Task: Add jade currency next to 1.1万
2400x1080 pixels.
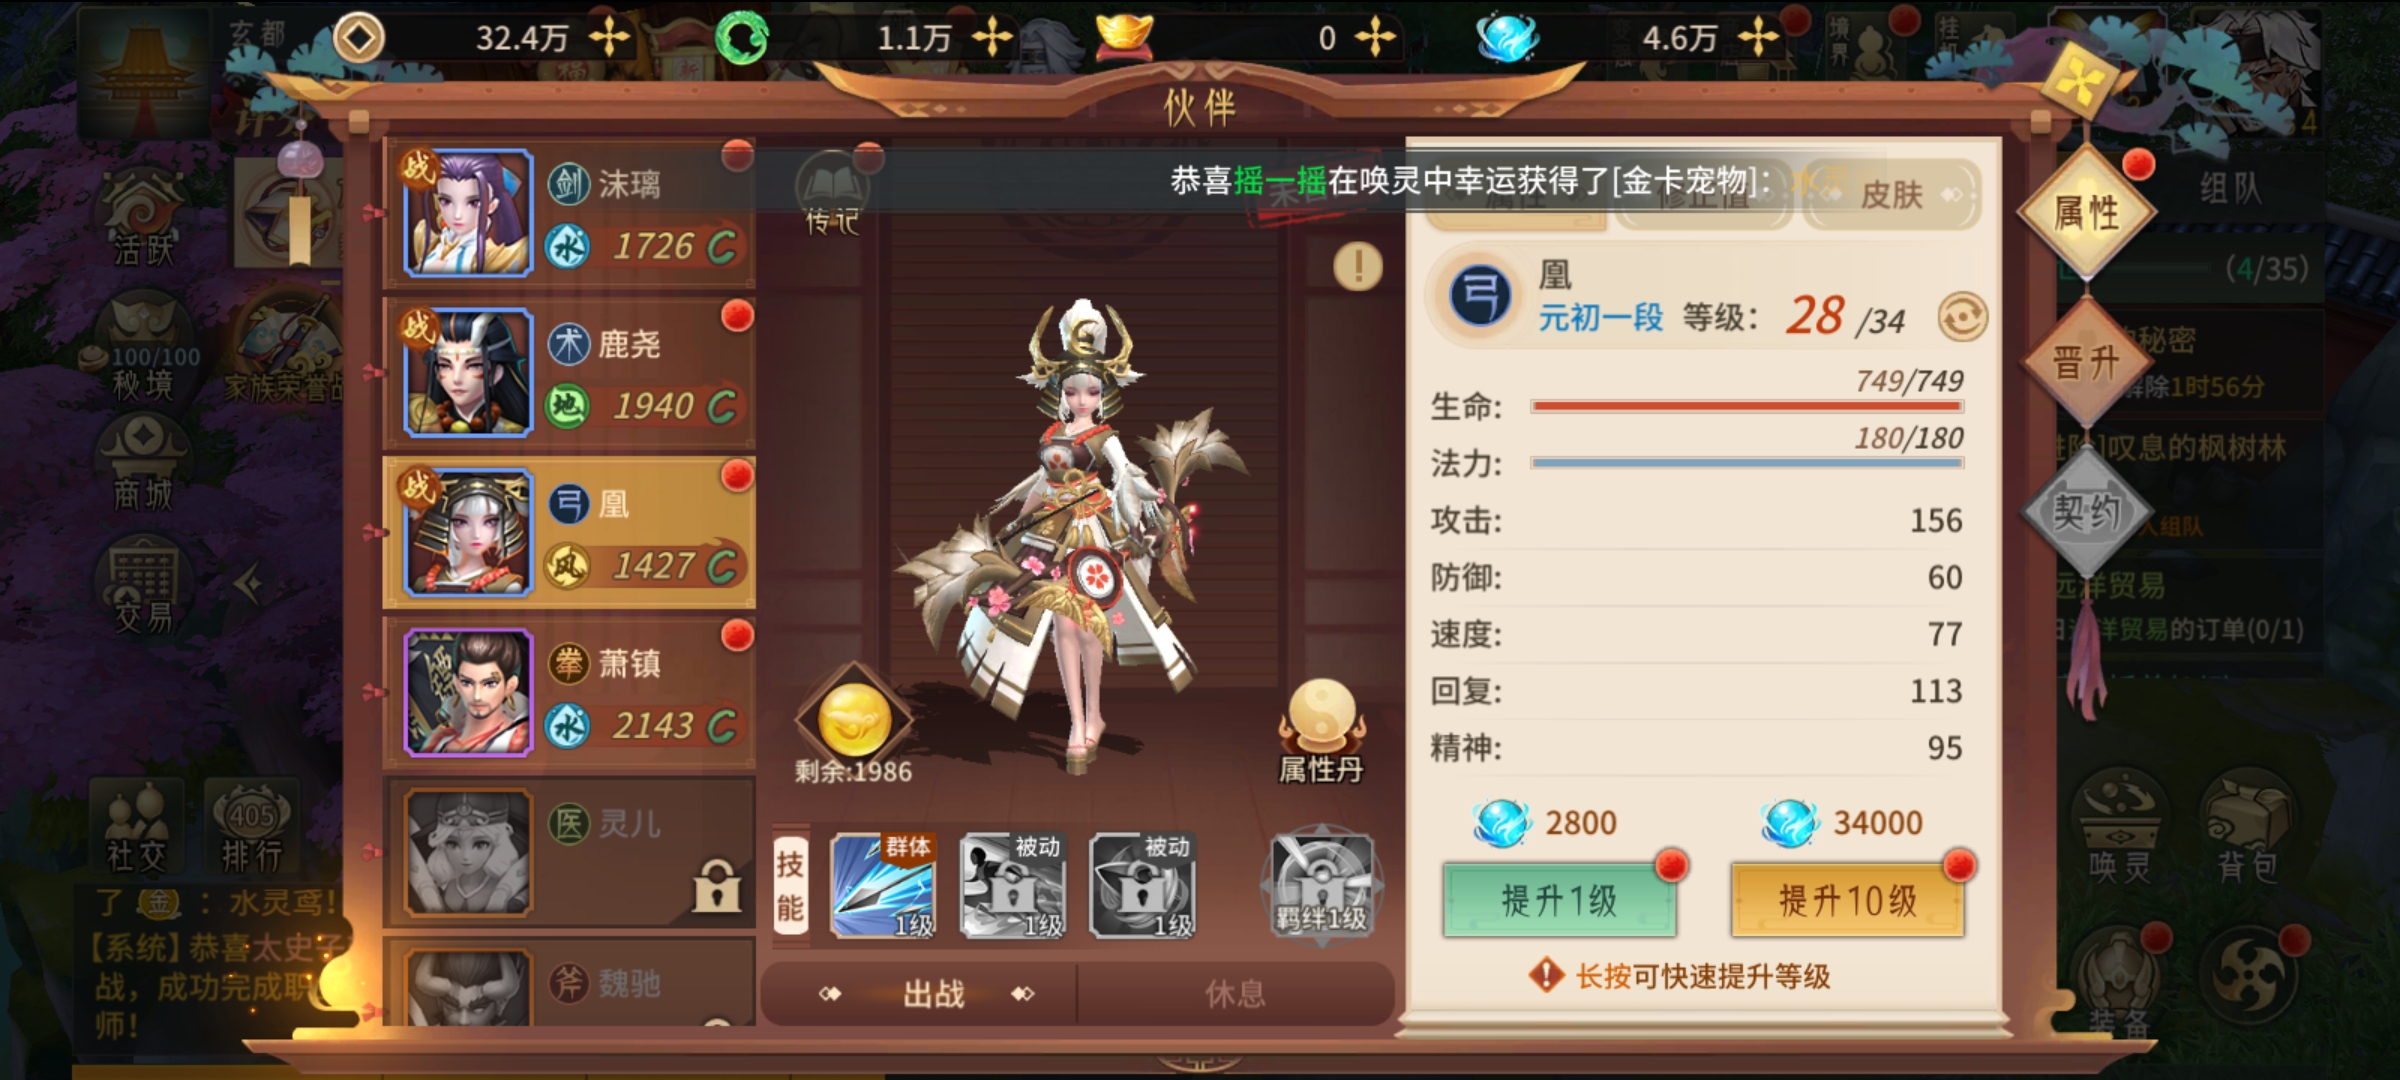Action: (992, 38)
